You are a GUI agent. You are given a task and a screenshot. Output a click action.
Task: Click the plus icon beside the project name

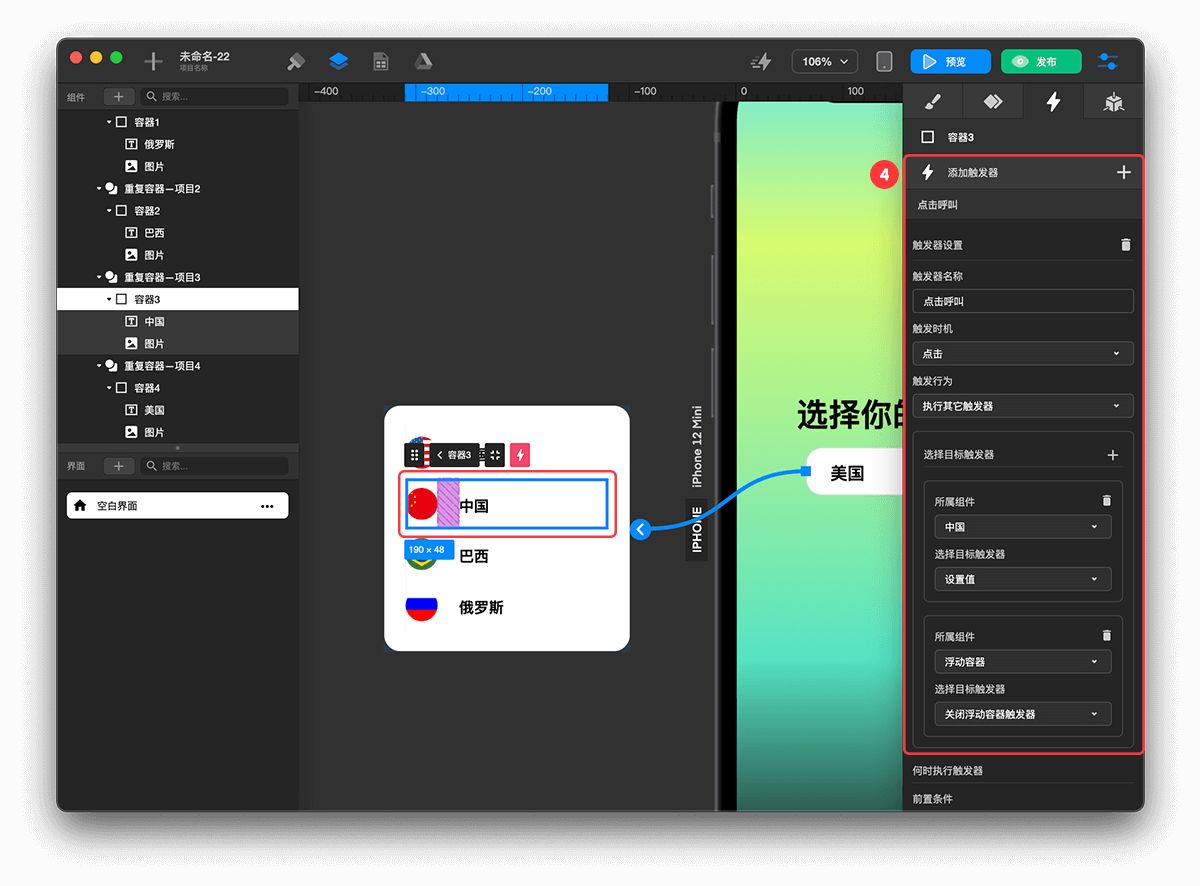[x=153, y=62]
